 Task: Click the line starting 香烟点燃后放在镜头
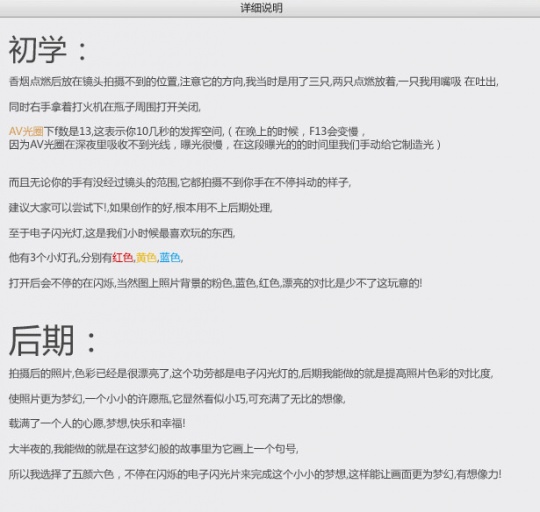[253, 82]
